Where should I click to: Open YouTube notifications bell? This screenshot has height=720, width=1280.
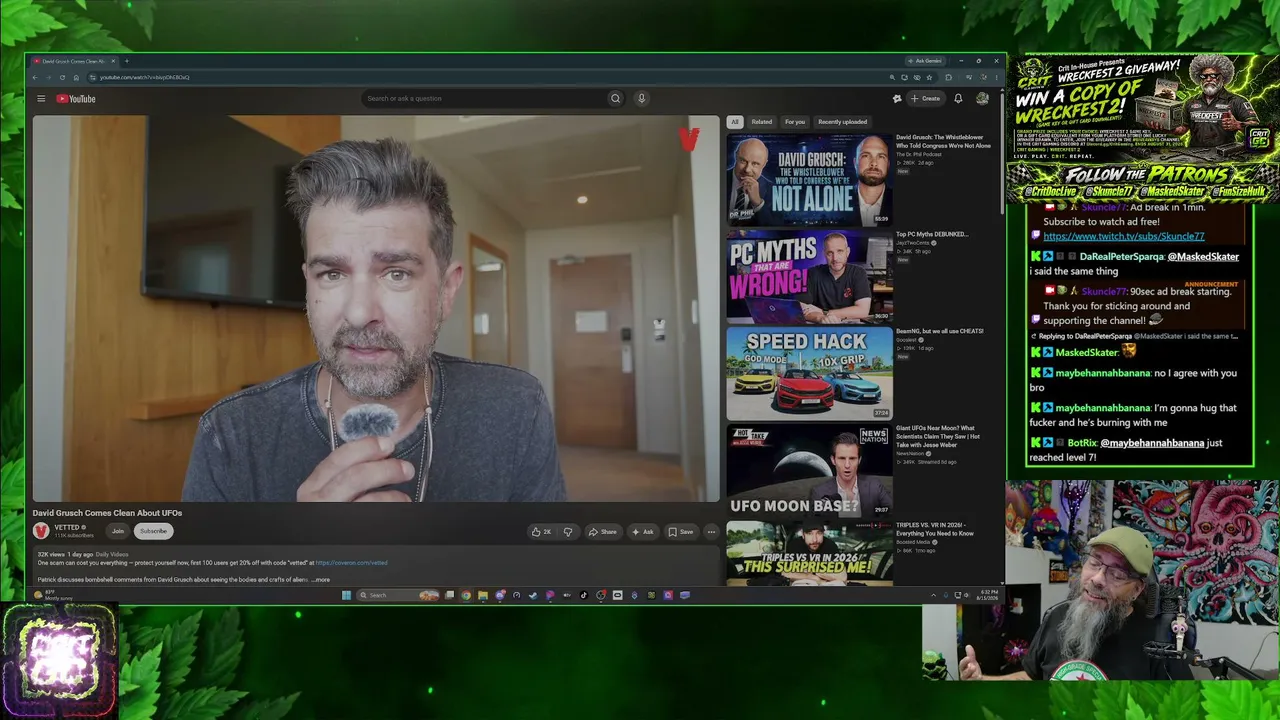(x=958, y=98)
